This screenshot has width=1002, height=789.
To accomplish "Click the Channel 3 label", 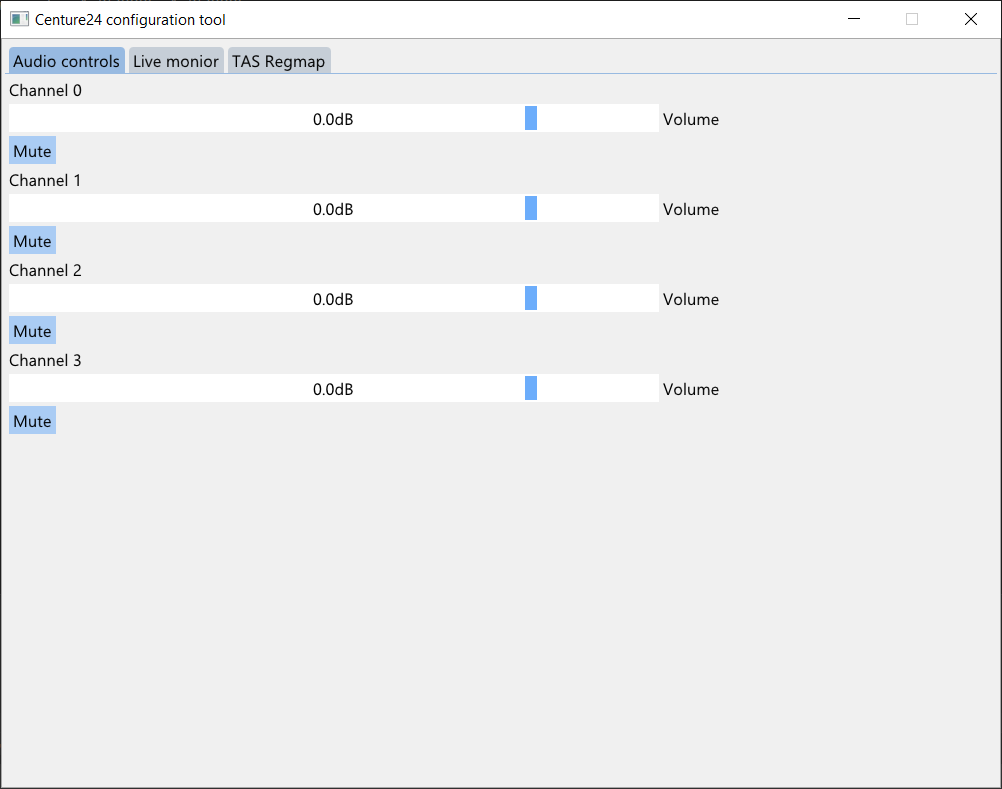I will 45,361.
